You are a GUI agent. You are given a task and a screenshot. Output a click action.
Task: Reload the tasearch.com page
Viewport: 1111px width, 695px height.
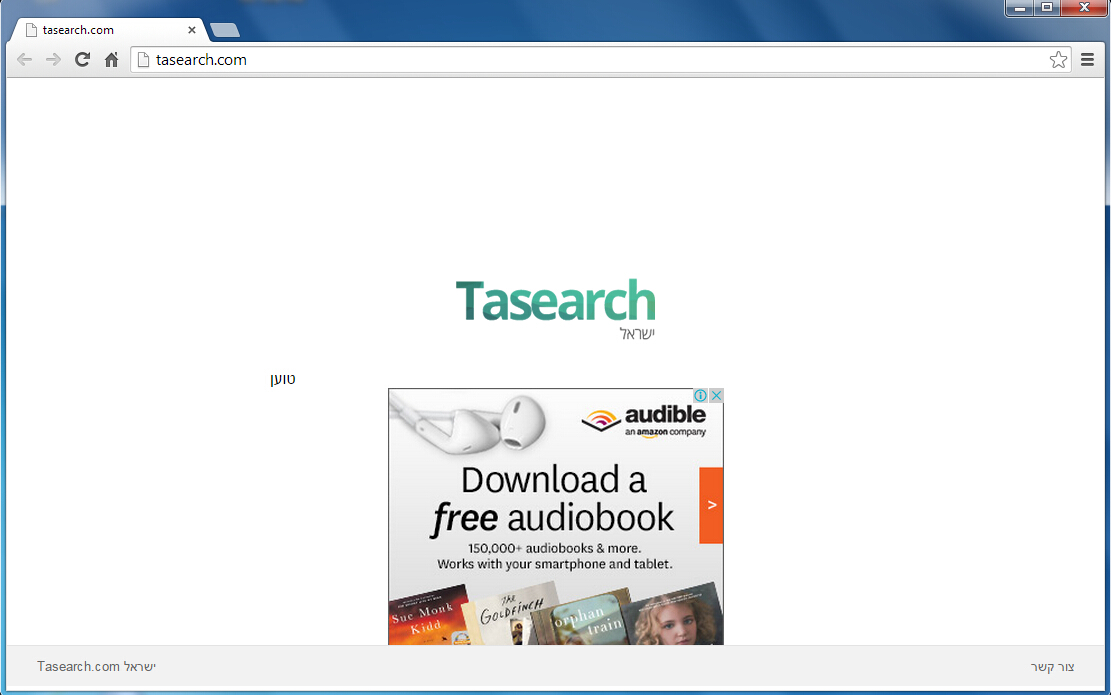pyautogui.click(x=82, y=60)
